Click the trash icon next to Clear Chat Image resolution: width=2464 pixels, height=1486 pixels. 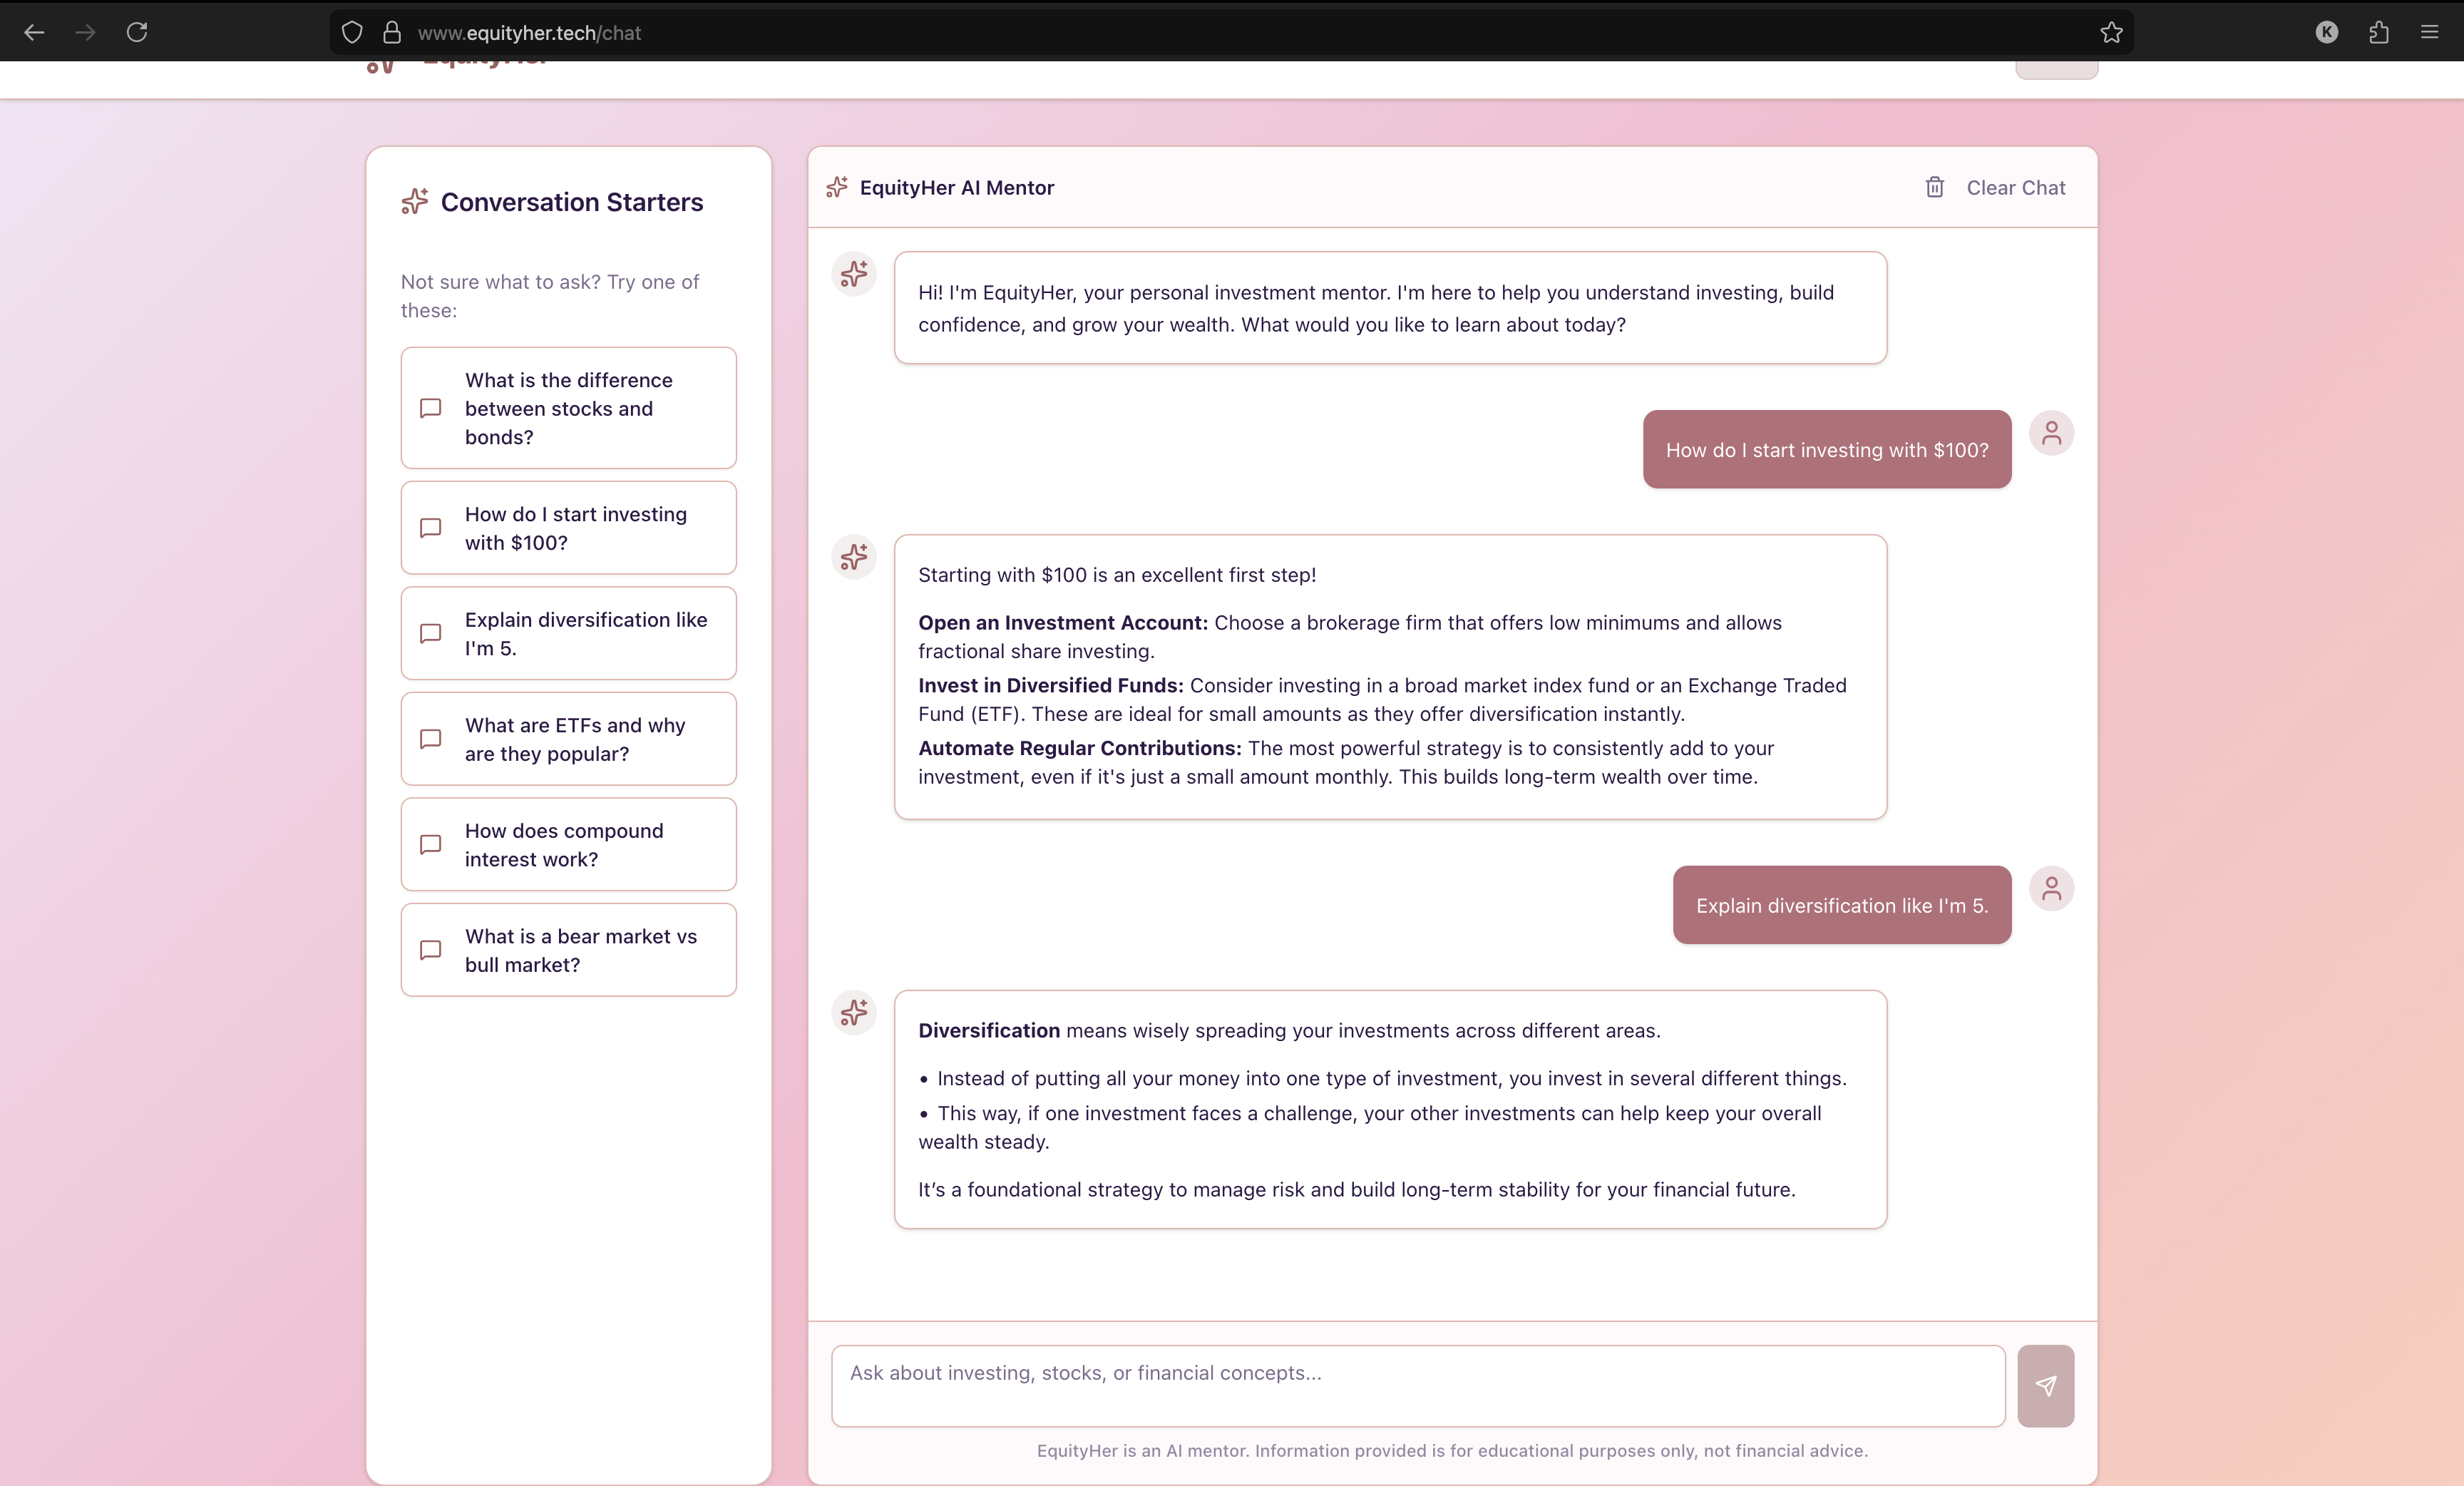click(x=1934, y=188)
